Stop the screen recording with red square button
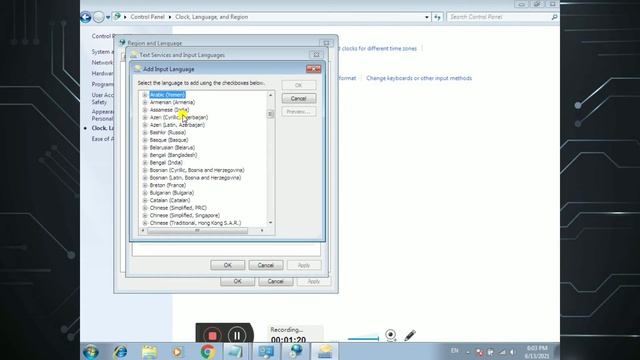The image size is (640, 360). point(212,336)
